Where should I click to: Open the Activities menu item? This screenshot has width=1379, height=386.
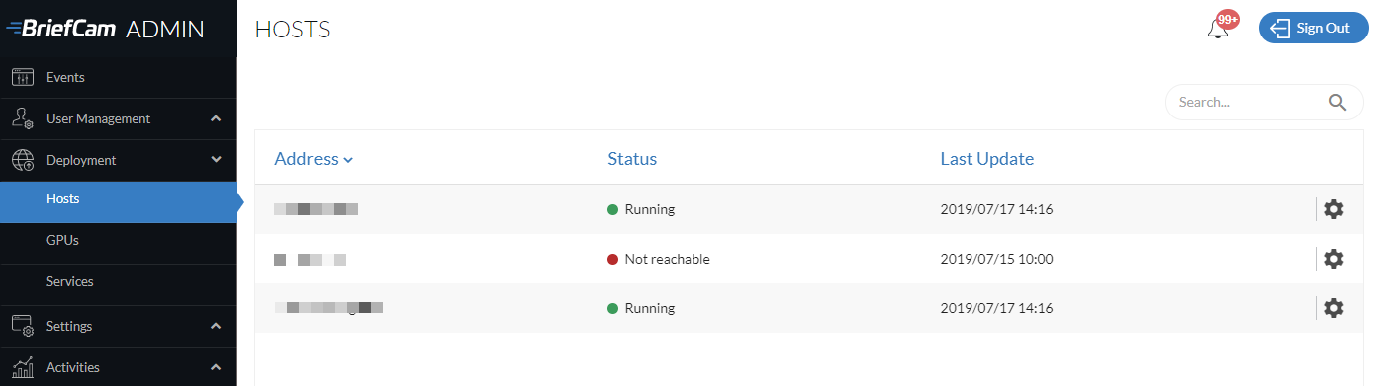coord(118,367)
